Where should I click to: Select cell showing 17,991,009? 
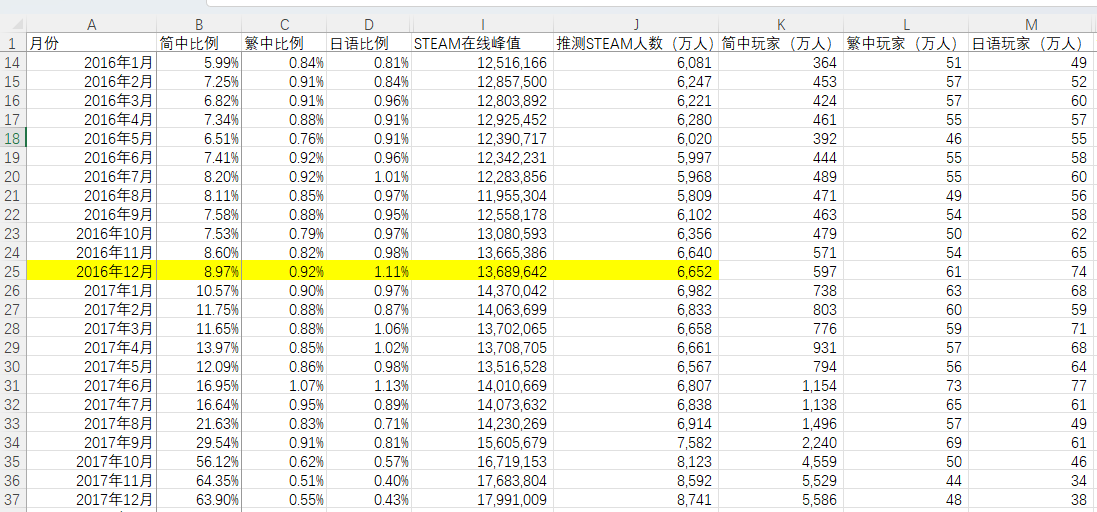[x=482, y=500]
